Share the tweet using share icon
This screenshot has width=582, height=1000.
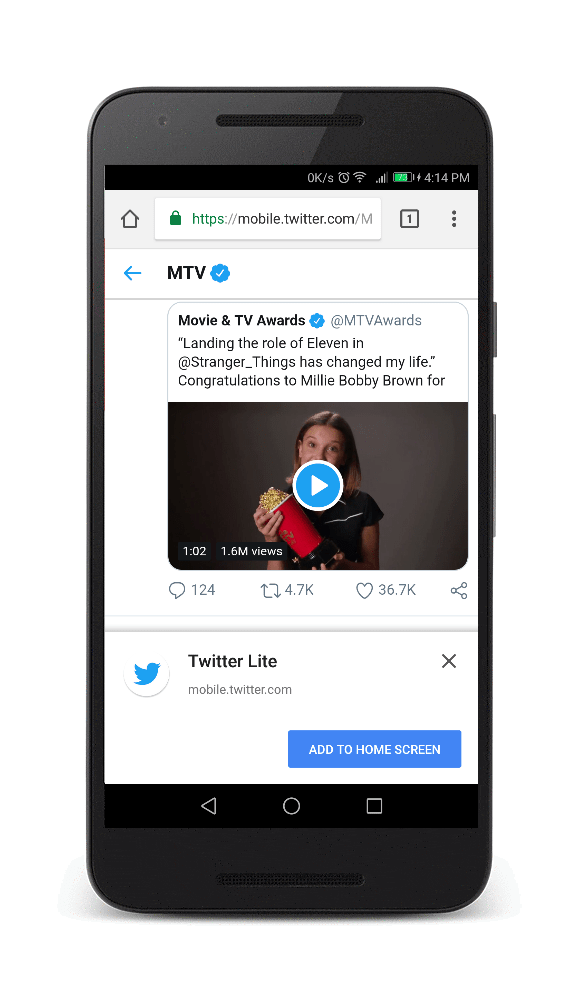pyautogui.click(x=459, y=591)
